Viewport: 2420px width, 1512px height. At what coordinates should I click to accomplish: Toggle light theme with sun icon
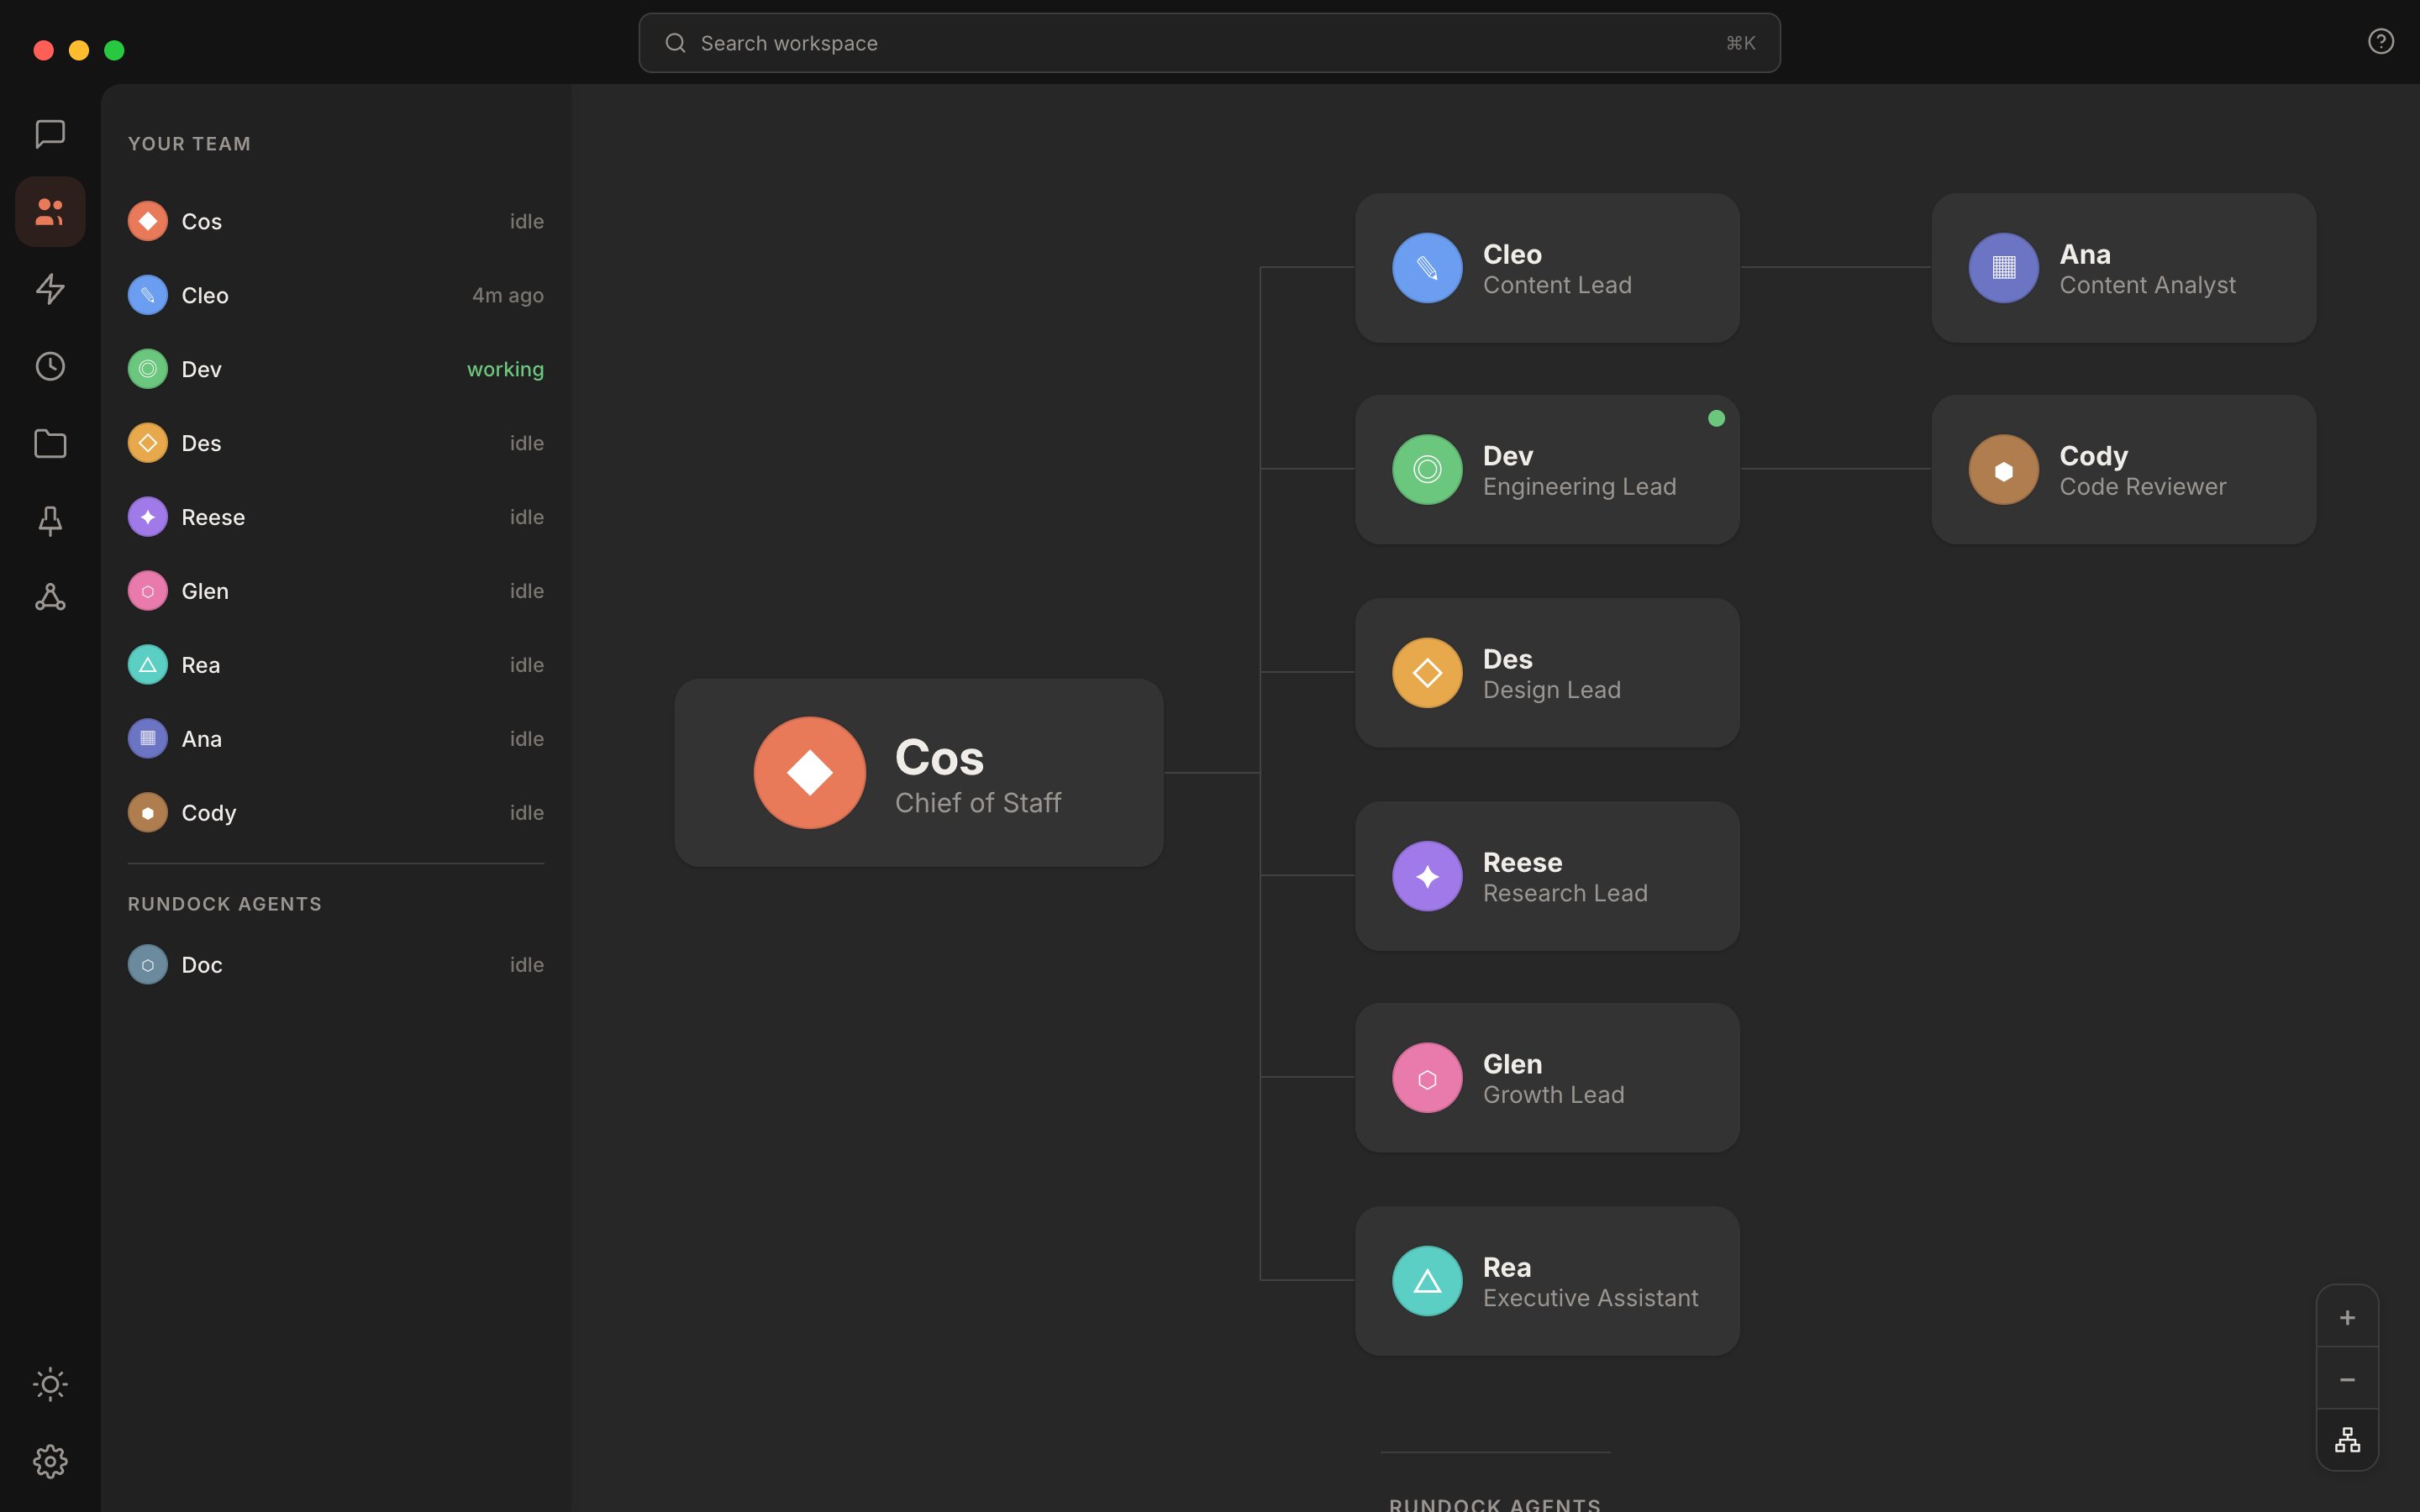click(50, 1384)
